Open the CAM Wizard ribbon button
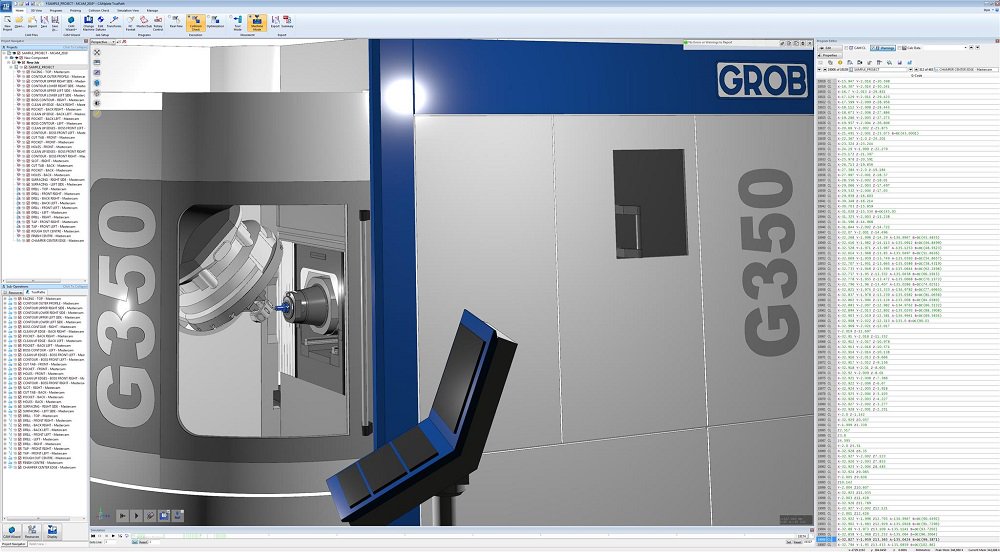This screenshot has width=1000, height=552. [x=71, y=24]
